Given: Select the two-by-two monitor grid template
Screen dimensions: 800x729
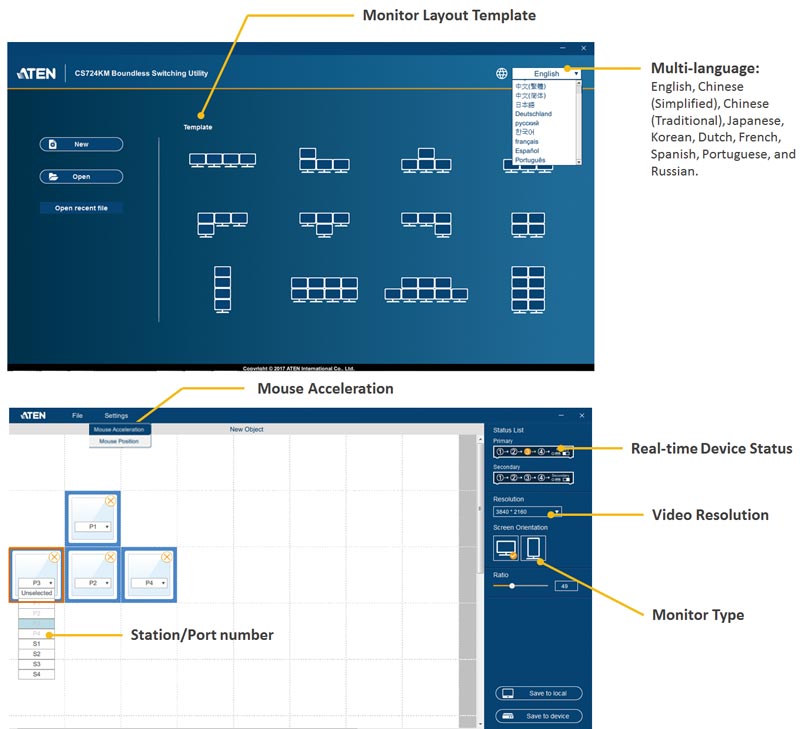Looking at the screenshot, I should [528, 225].
